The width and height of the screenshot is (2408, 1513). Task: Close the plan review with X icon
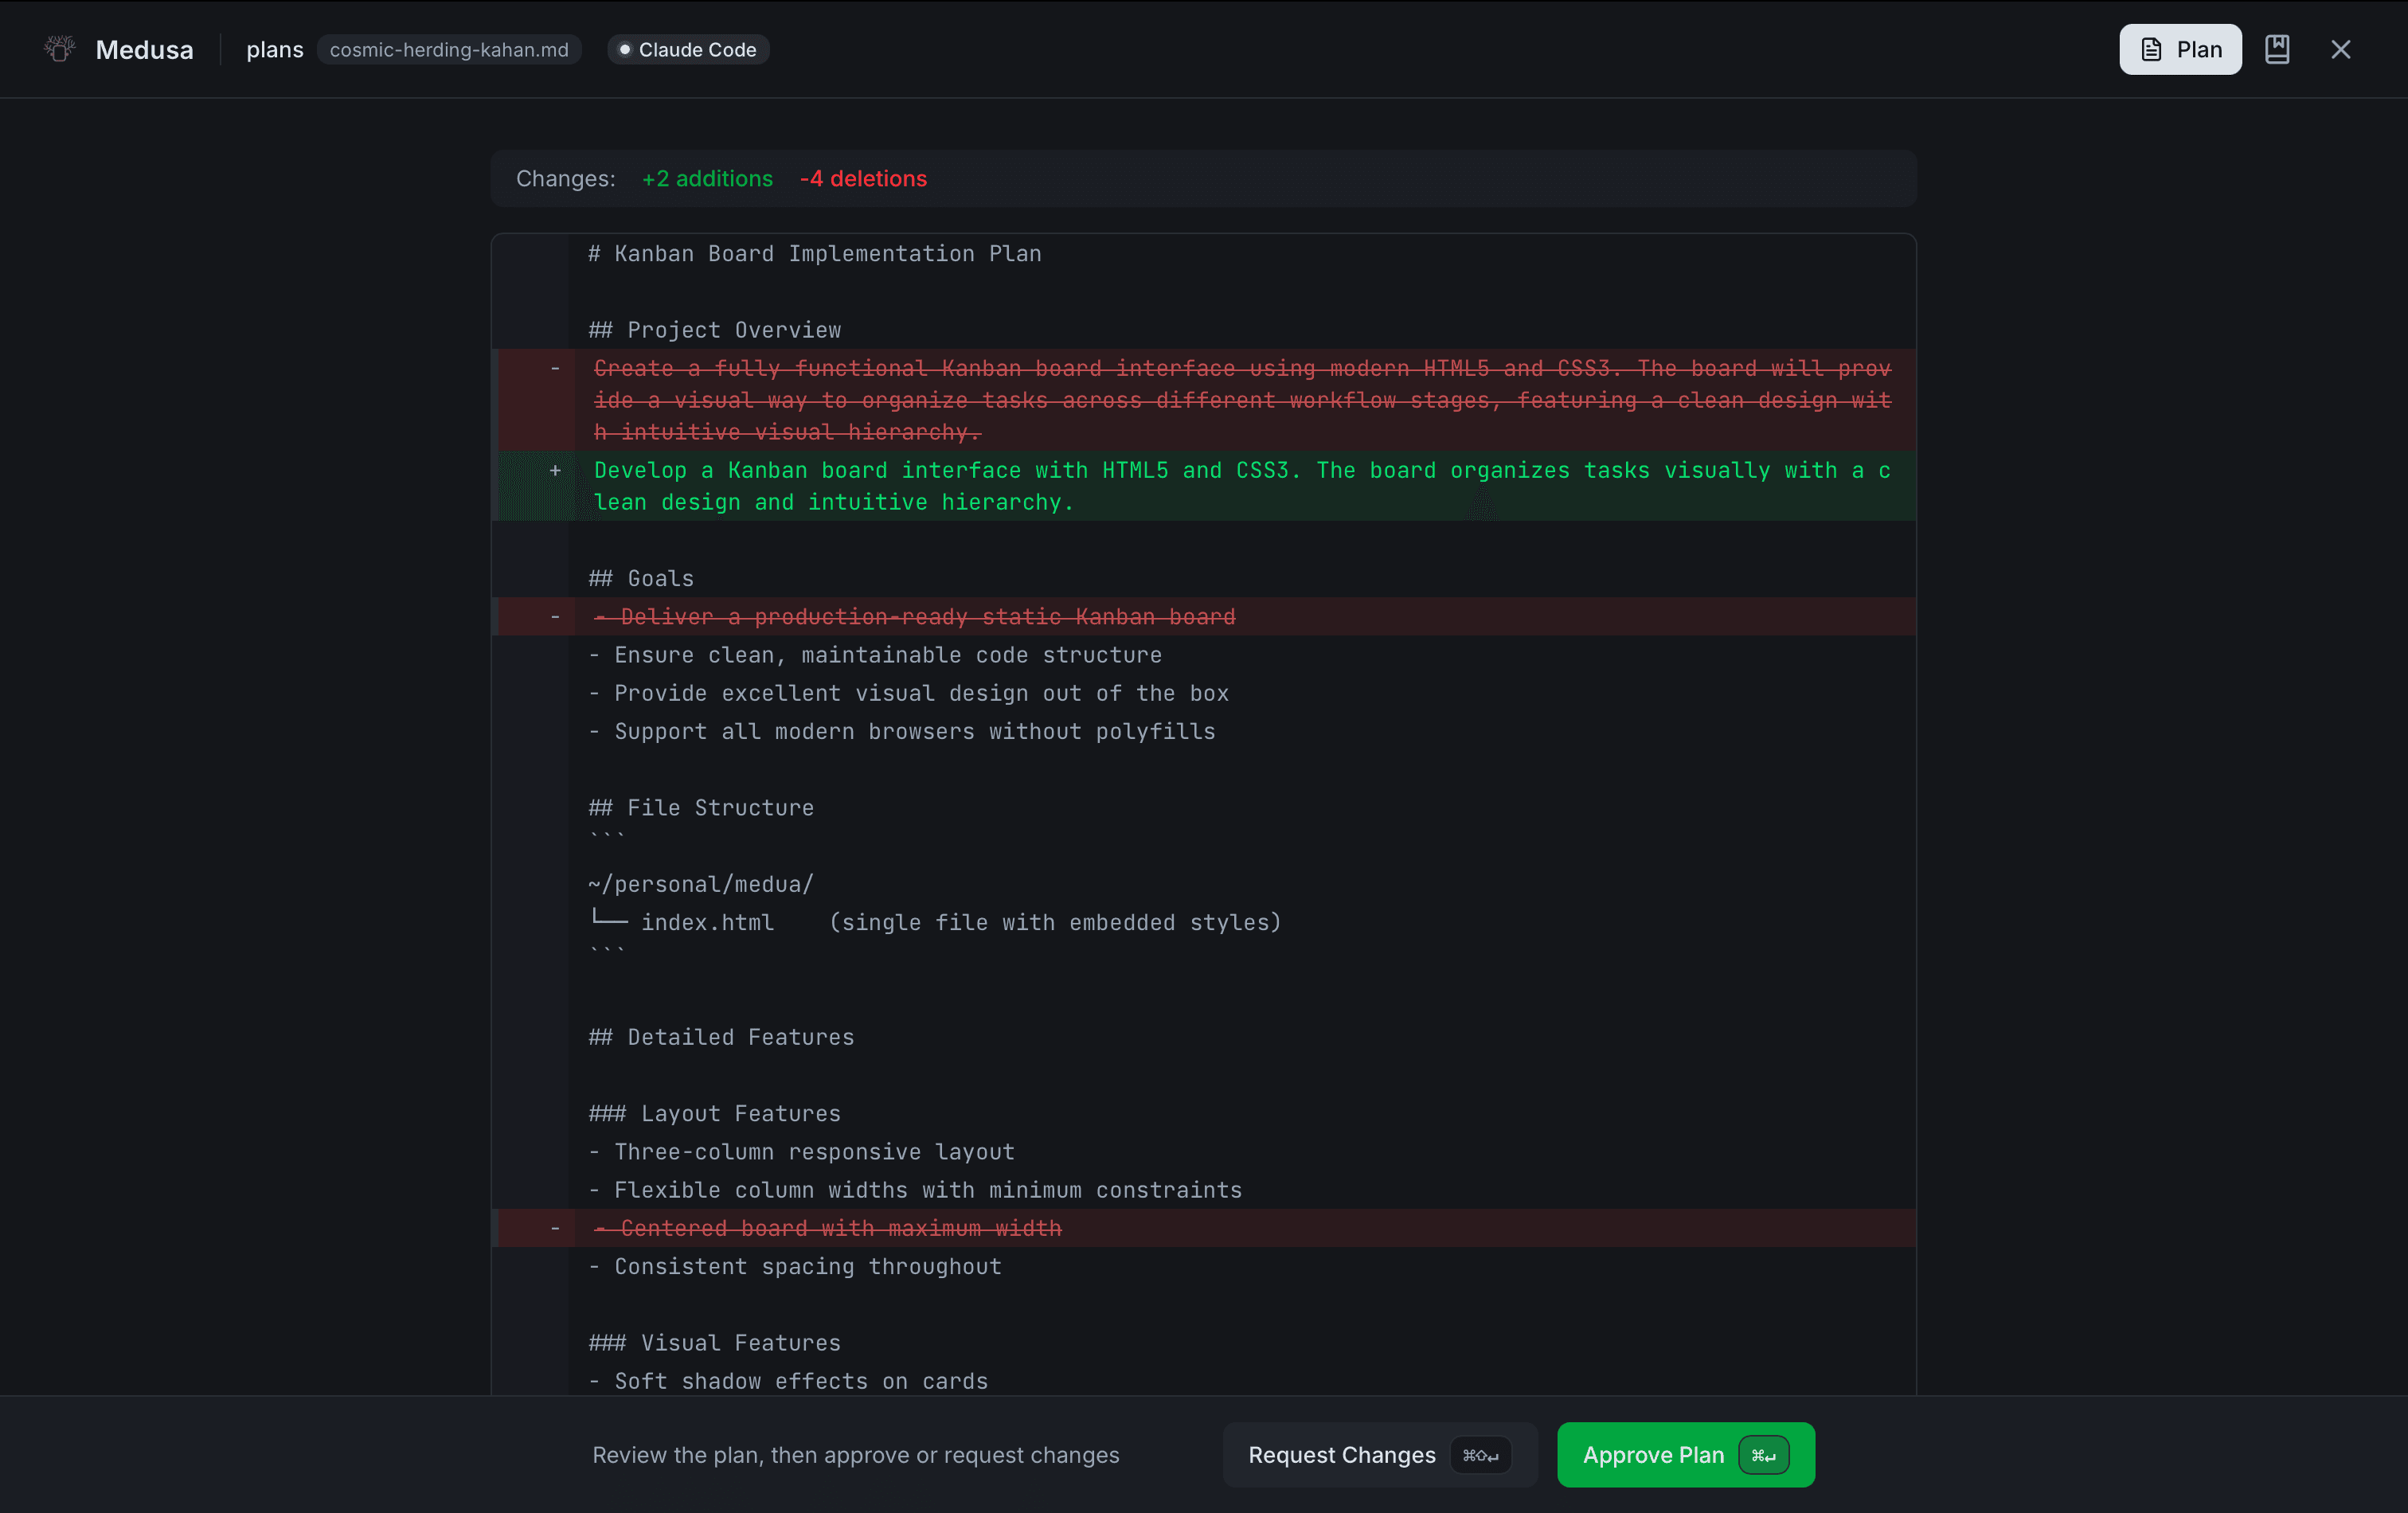(2340, 49)
